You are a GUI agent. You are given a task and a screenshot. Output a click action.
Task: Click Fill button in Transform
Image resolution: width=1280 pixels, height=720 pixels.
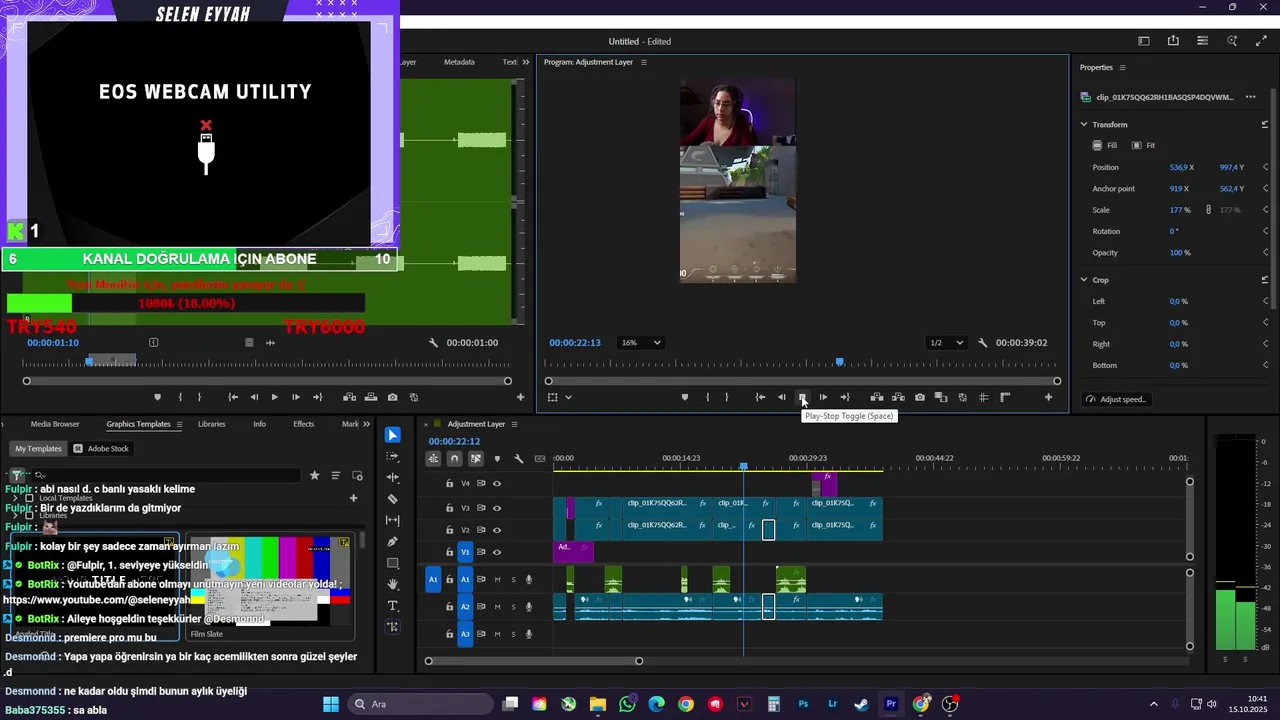[x=1105, y=146]
